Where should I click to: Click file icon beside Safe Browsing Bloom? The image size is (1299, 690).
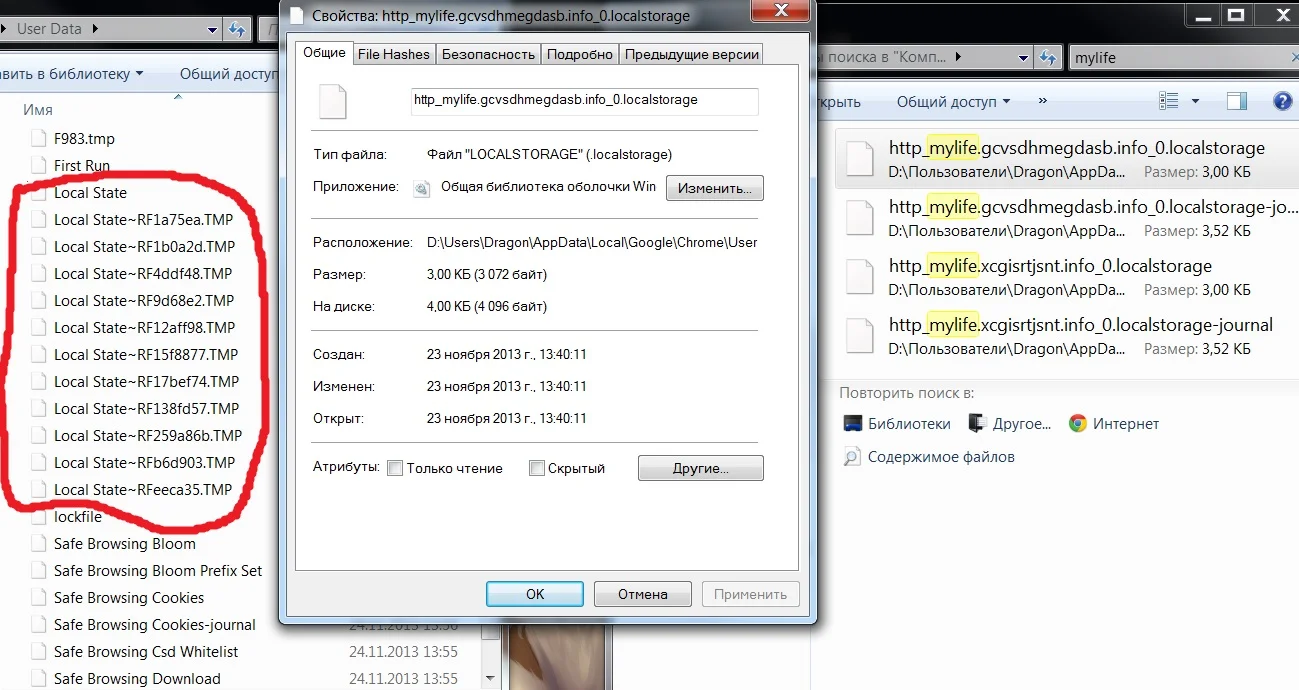[x=38, y=544]
